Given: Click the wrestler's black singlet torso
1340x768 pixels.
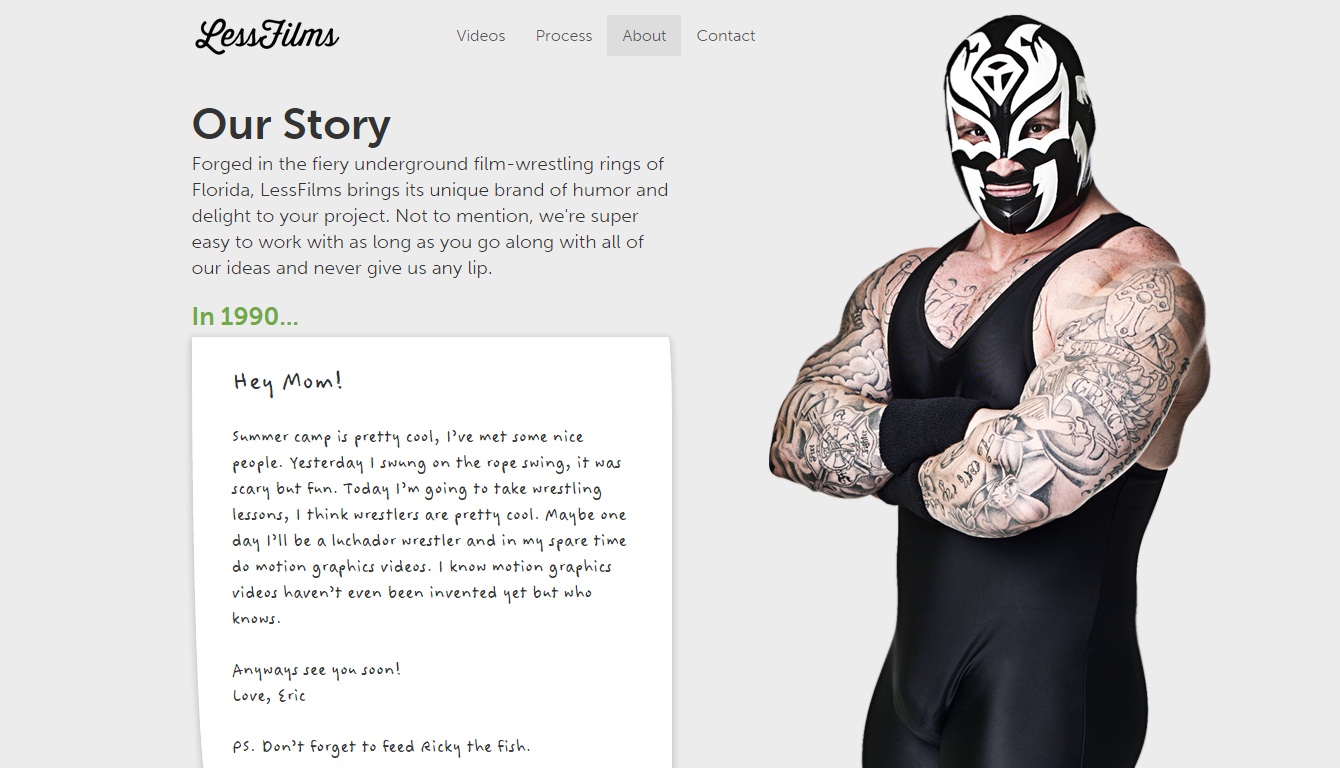Looking at the screenshot, I should point(1010,620).
